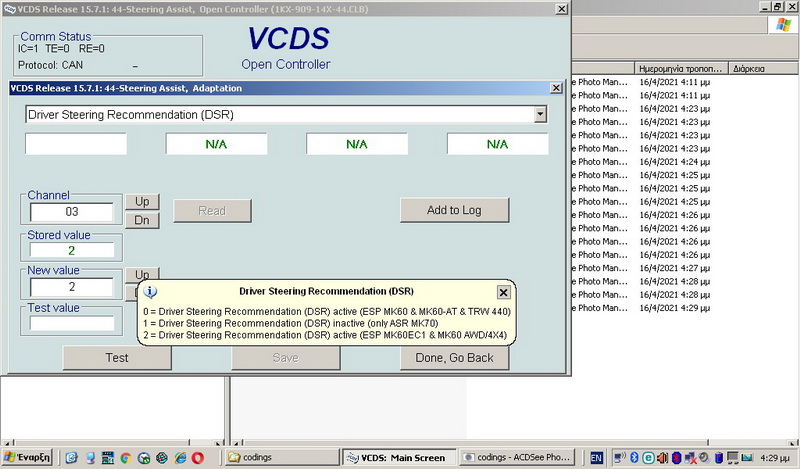800x469 pixels.
Task: Click the taskbar clock showing 4:29 μμ
Action: 774,458
